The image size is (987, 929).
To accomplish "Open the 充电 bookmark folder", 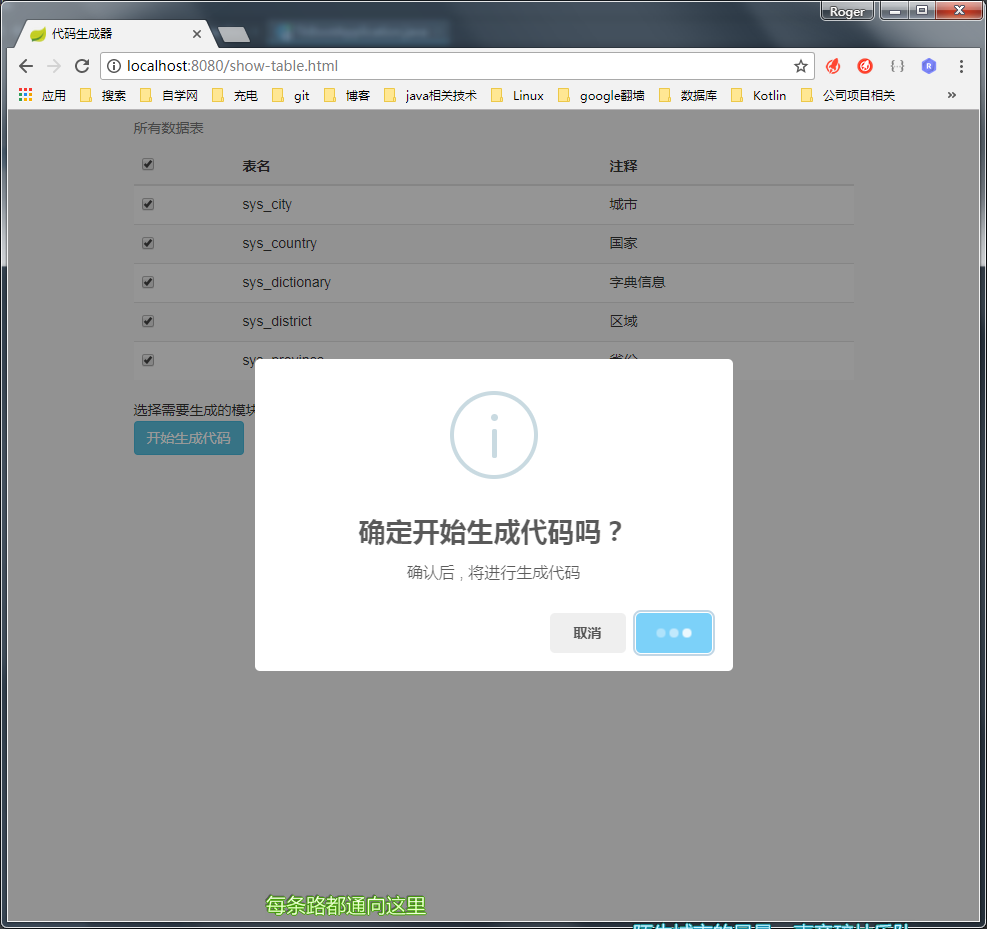I will [235, 95].
